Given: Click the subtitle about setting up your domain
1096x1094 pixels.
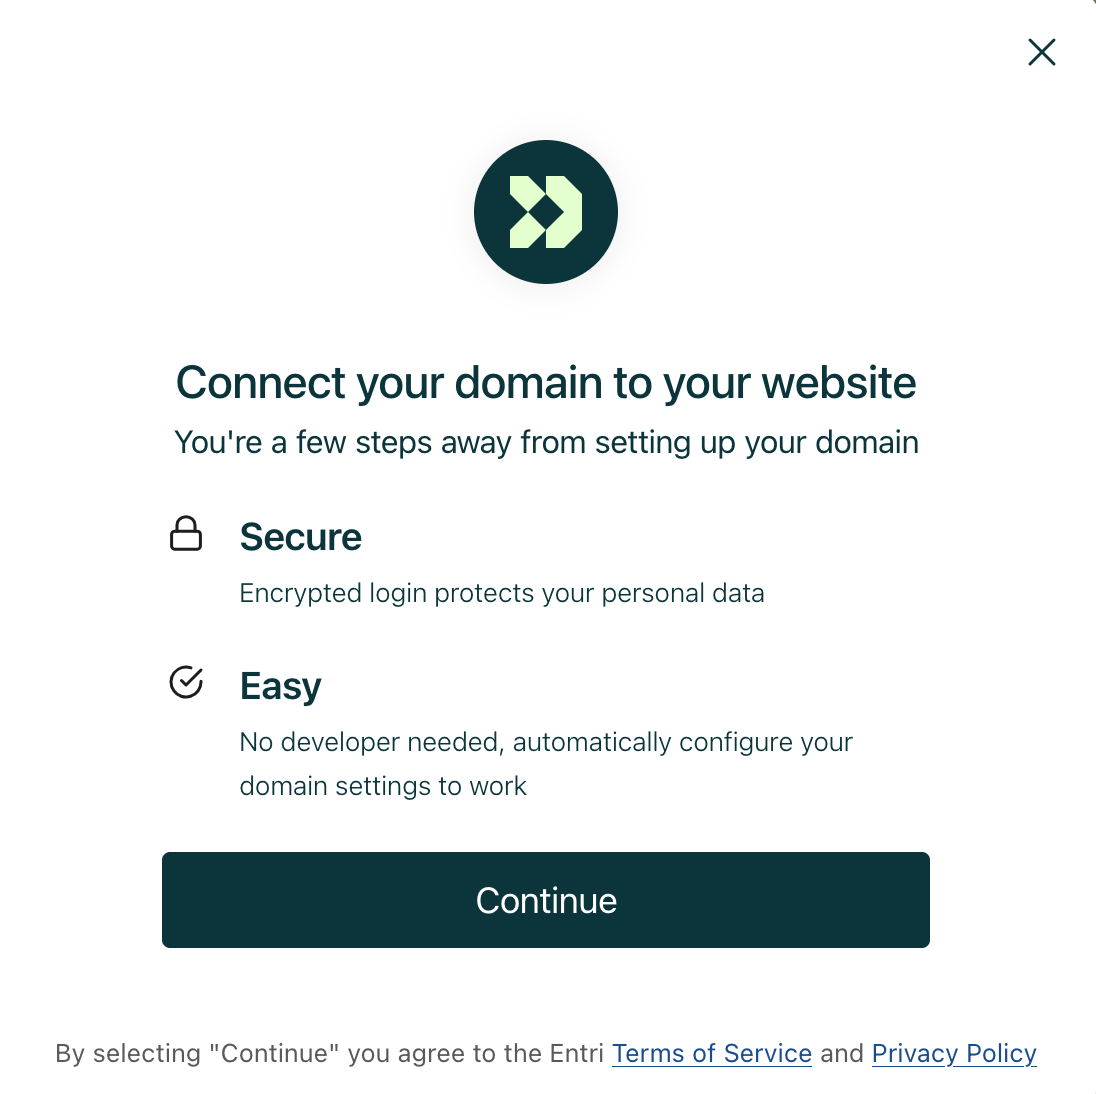Looking at the screenshot, I should [x=546, y=442].
